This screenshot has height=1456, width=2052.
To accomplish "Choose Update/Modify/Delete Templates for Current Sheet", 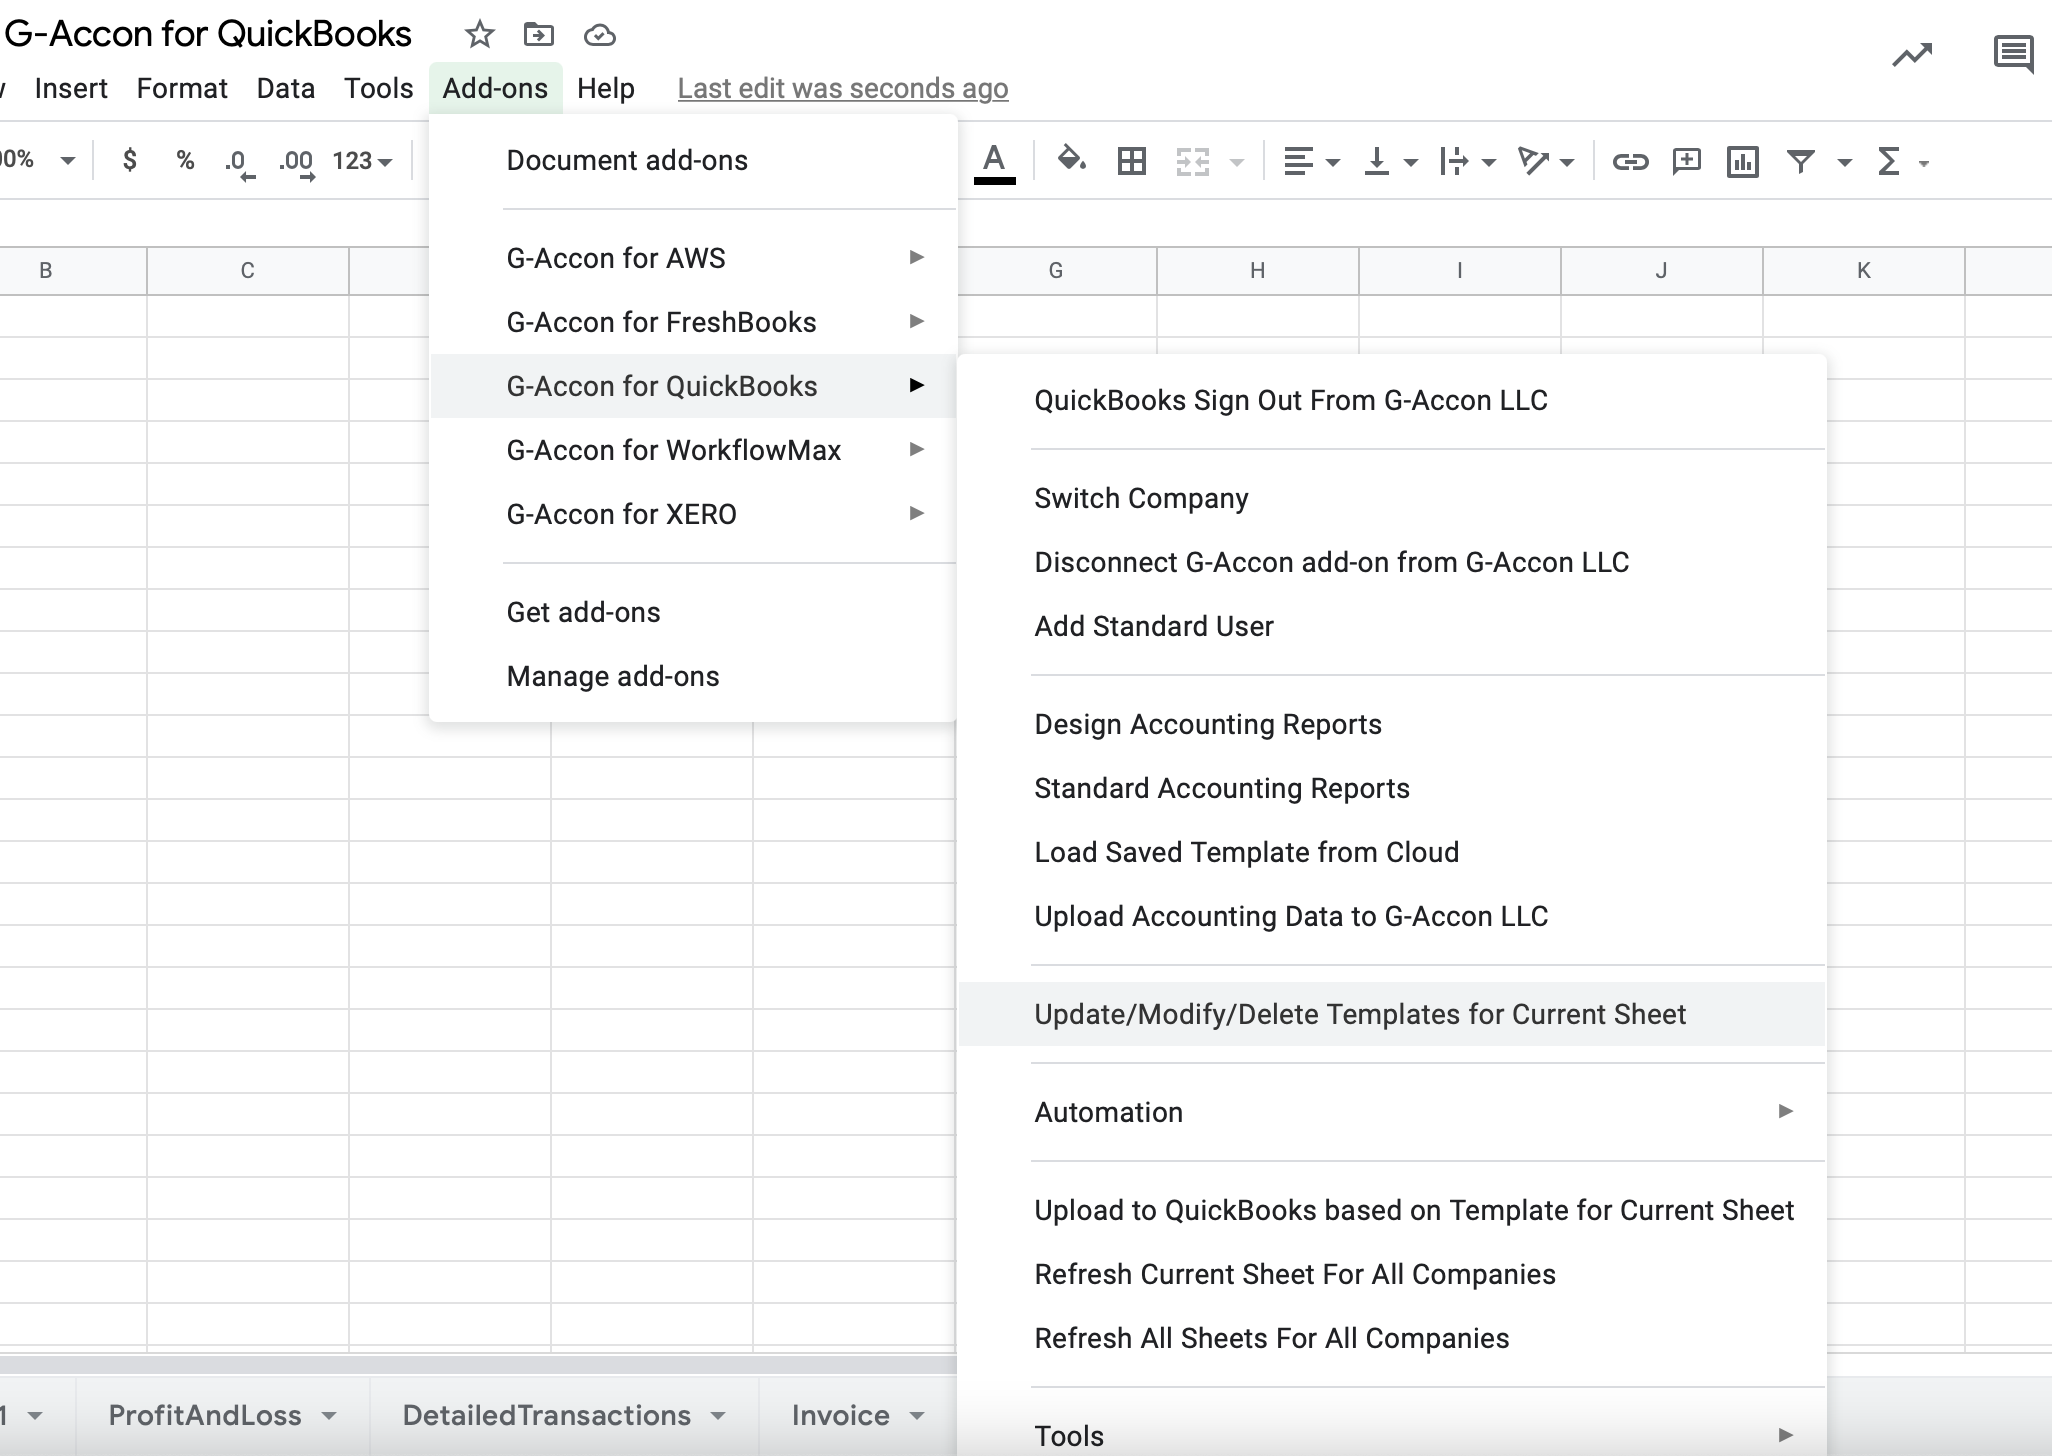I will click(x=1392, y=1014).
